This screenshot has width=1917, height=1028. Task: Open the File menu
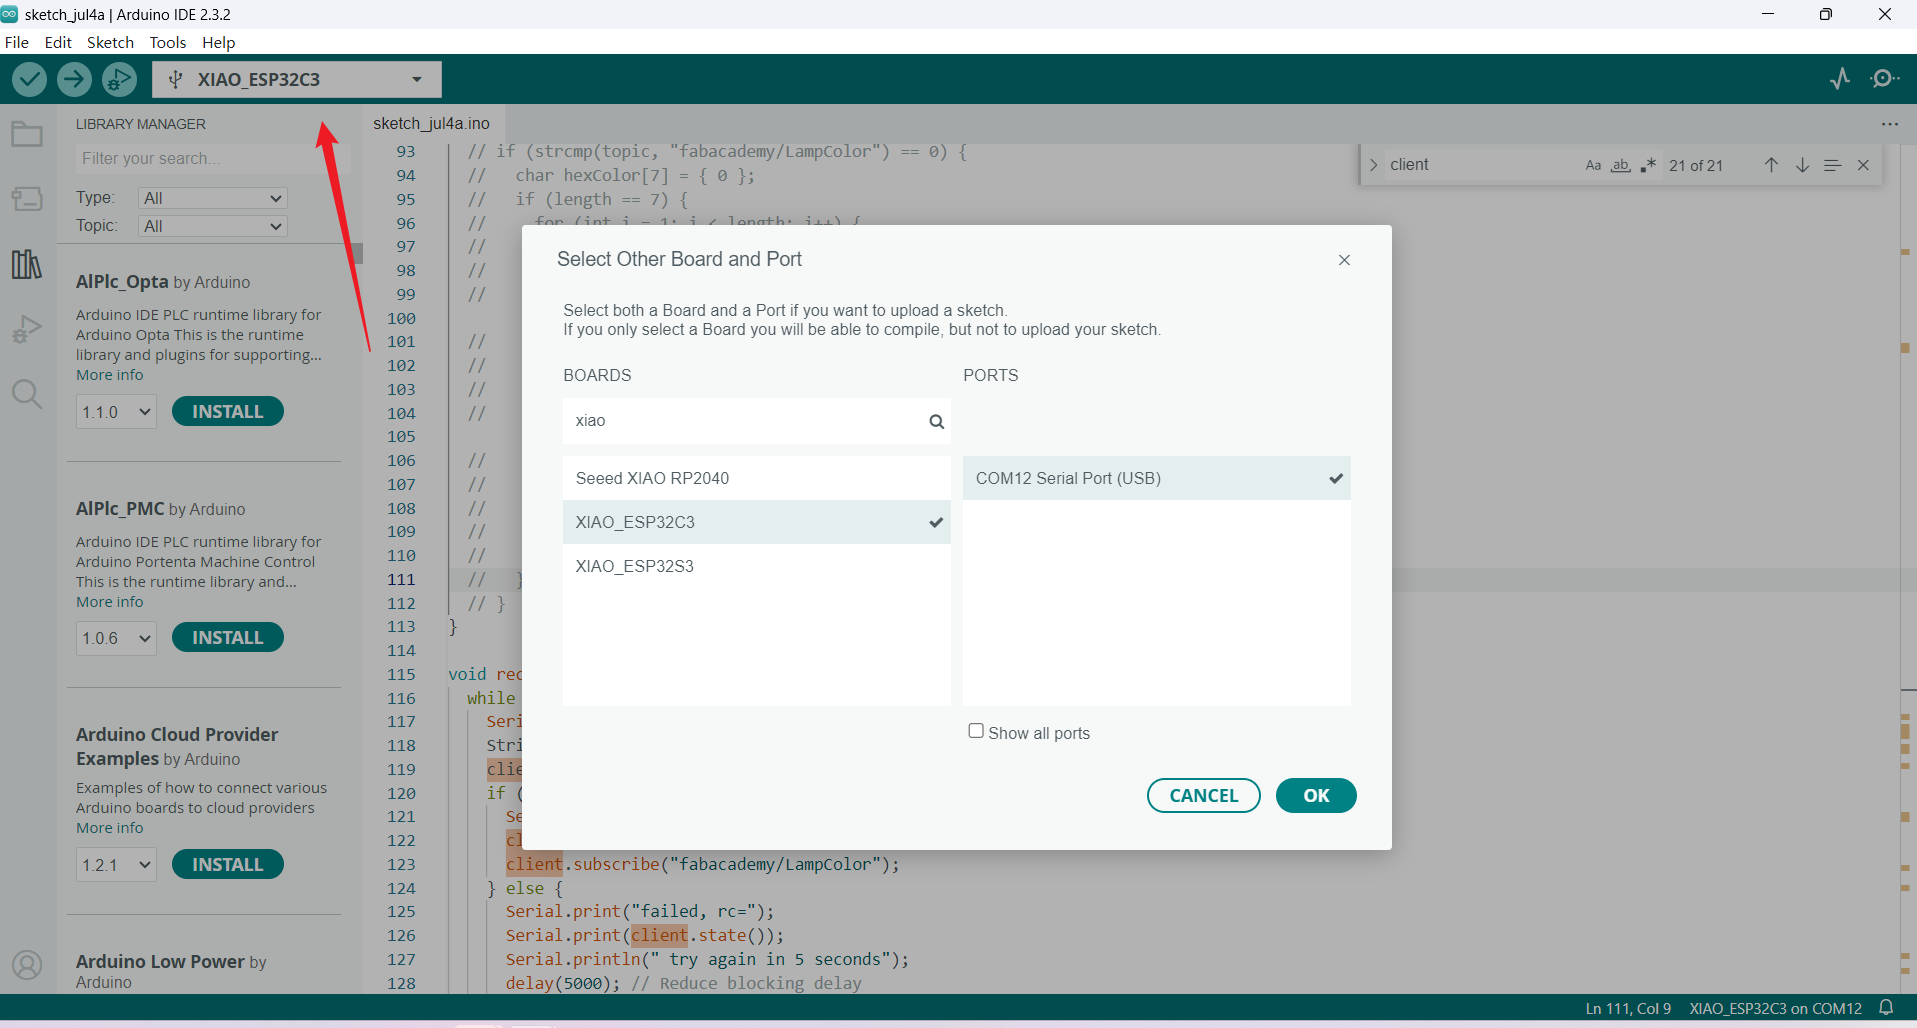coord(17,42)
